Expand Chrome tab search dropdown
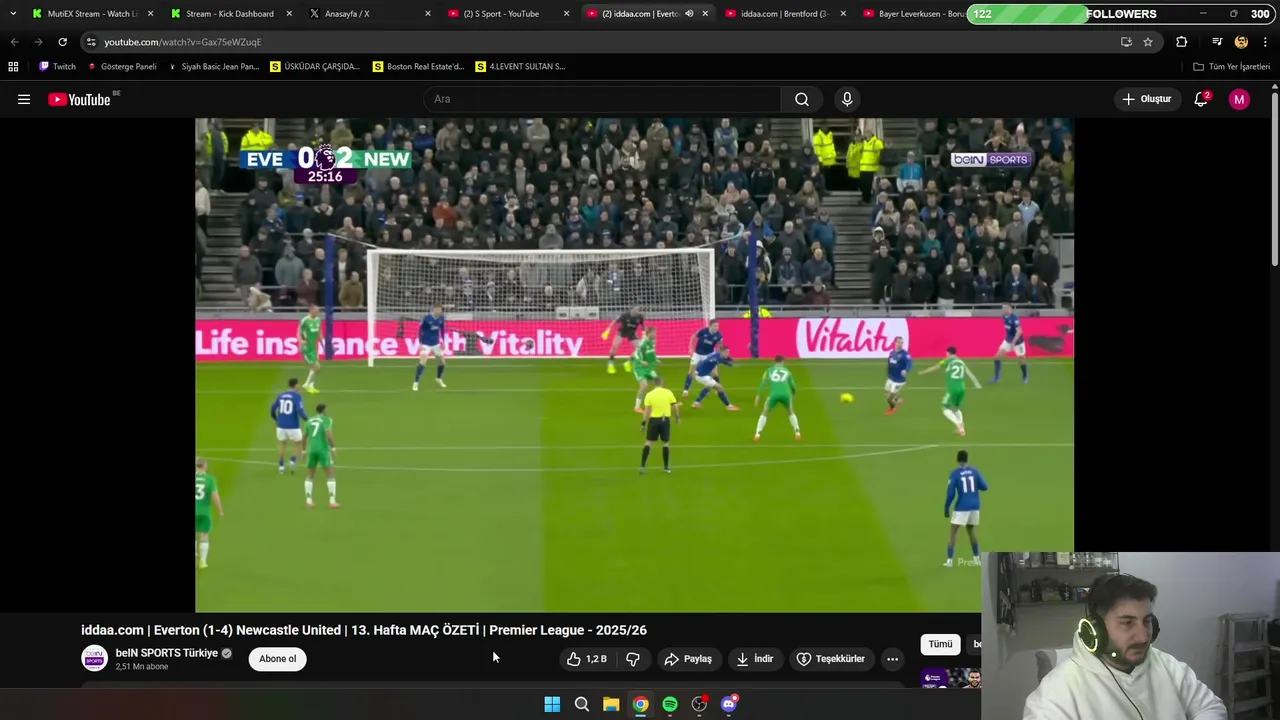The width and height of the screenshot is (1280, 720). (x=13, y=14)
